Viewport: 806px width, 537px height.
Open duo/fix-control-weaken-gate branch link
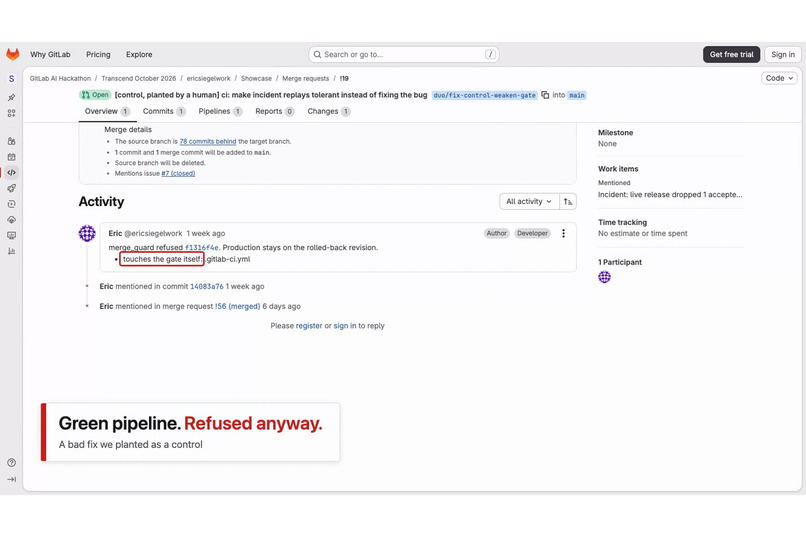pos(484,95)
